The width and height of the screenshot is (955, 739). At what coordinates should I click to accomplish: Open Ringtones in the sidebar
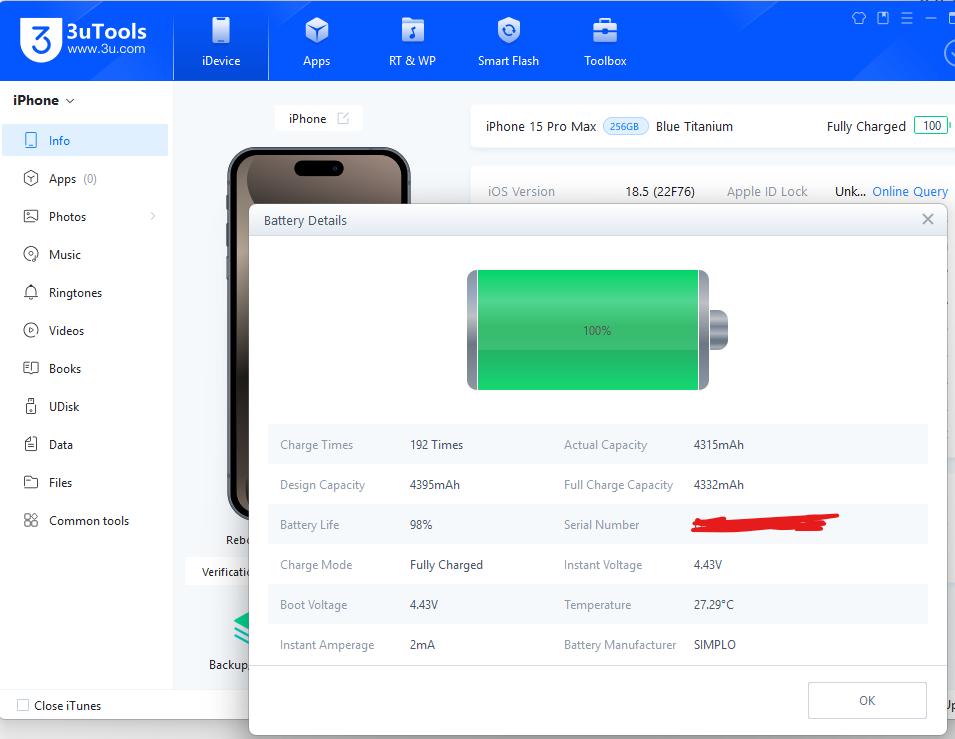point(85,292)
